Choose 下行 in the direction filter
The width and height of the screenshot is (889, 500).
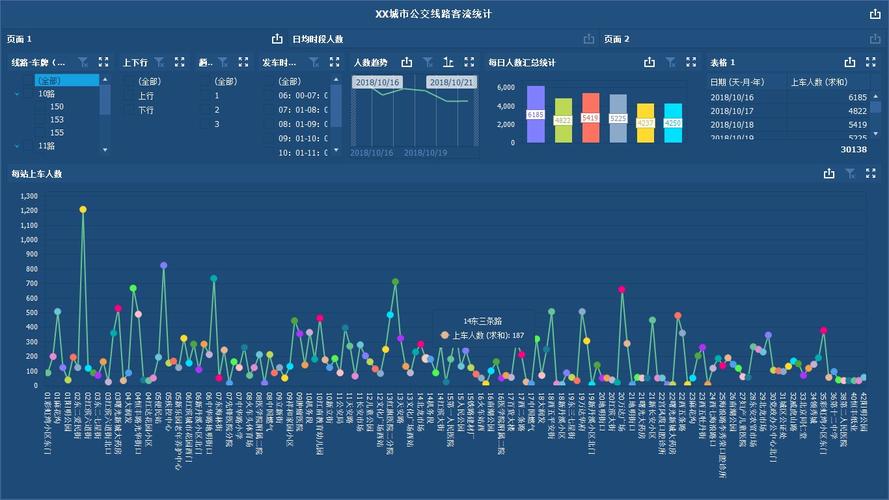[146, 110]
